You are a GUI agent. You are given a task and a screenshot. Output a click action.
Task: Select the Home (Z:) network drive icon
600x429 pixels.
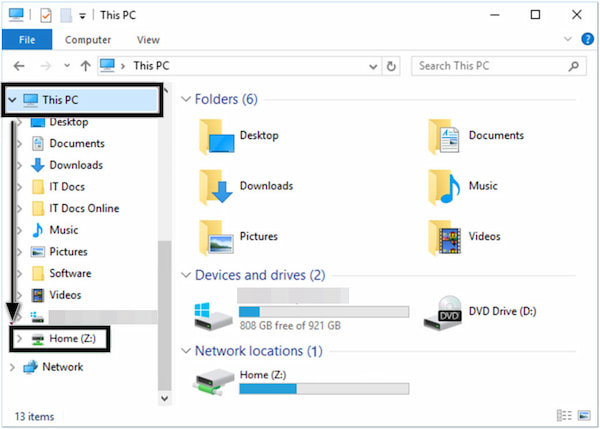coord(213,383)
